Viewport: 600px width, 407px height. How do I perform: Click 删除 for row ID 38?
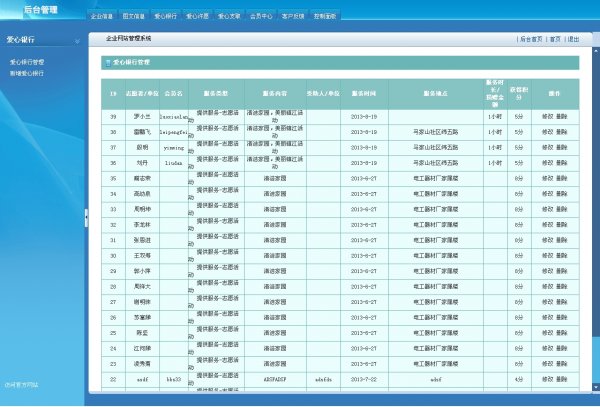coord(561,132)
